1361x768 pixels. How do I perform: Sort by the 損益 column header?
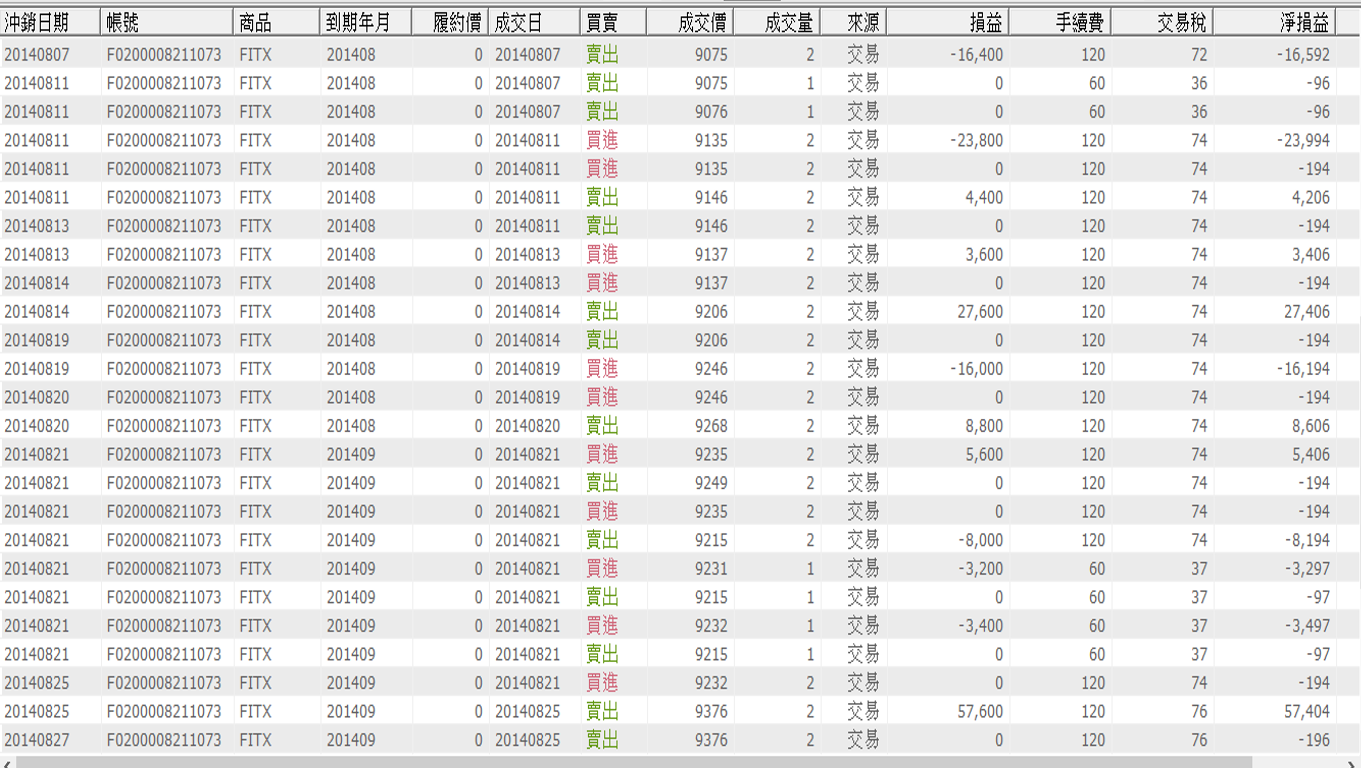947,22
